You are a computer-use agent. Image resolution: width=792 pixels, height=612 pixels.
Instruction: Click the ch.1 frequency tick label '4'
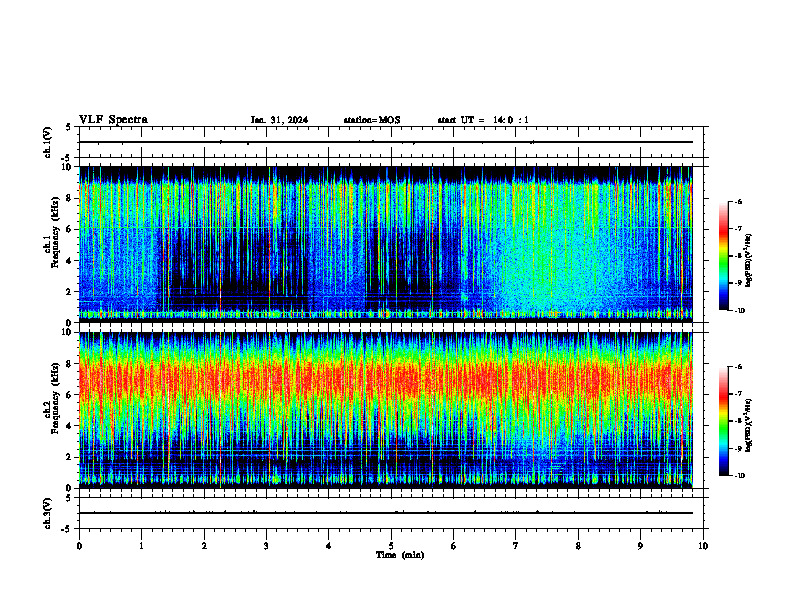tap(70, 261)
